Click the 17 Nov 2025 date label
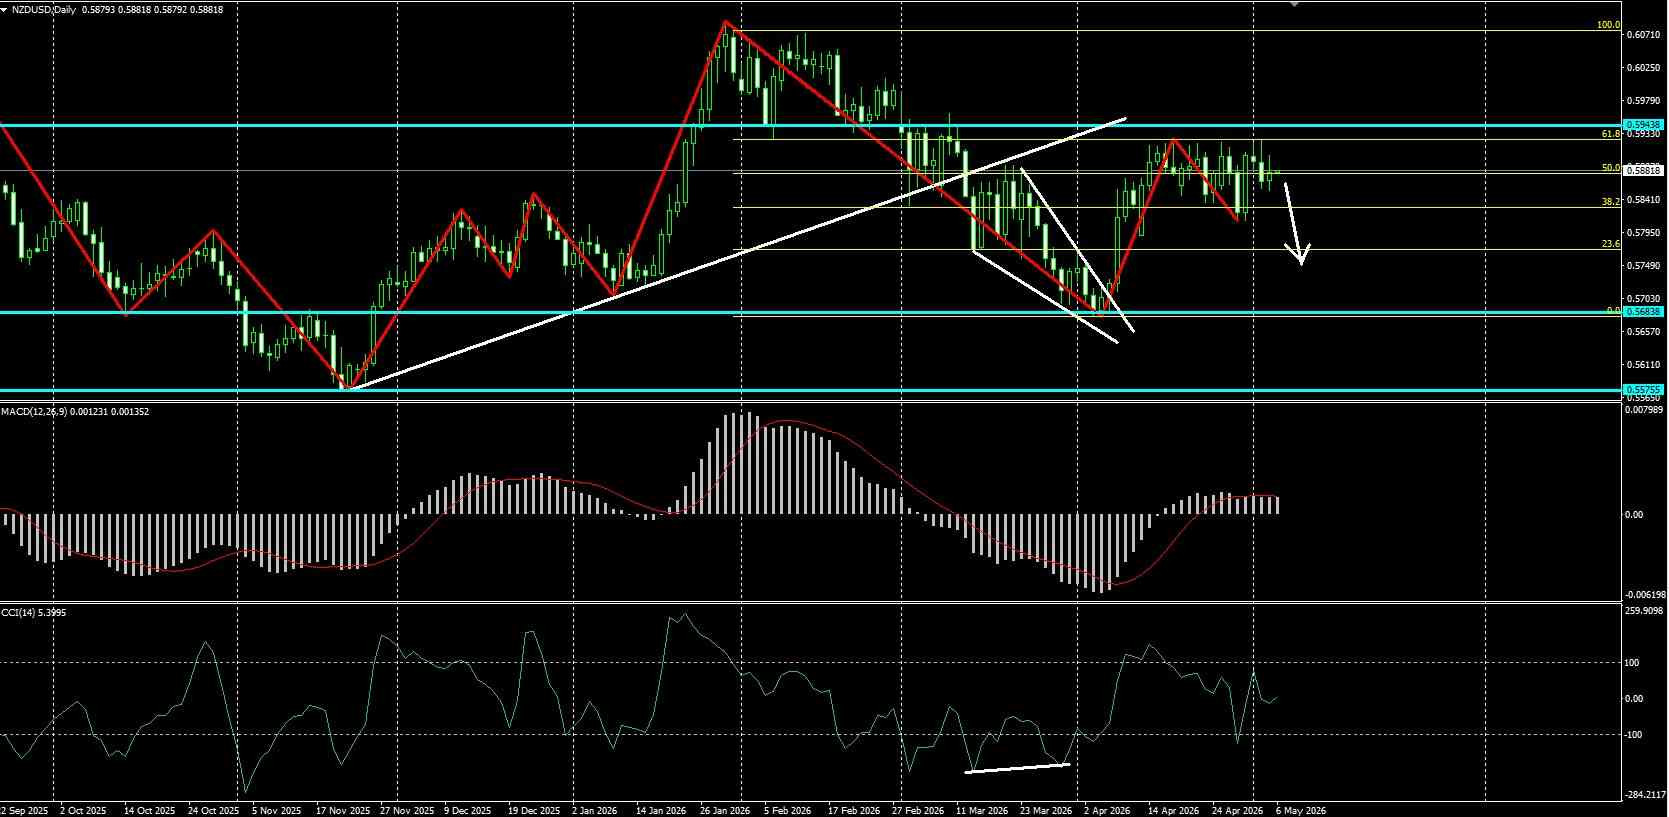 (x=342, y=810)
